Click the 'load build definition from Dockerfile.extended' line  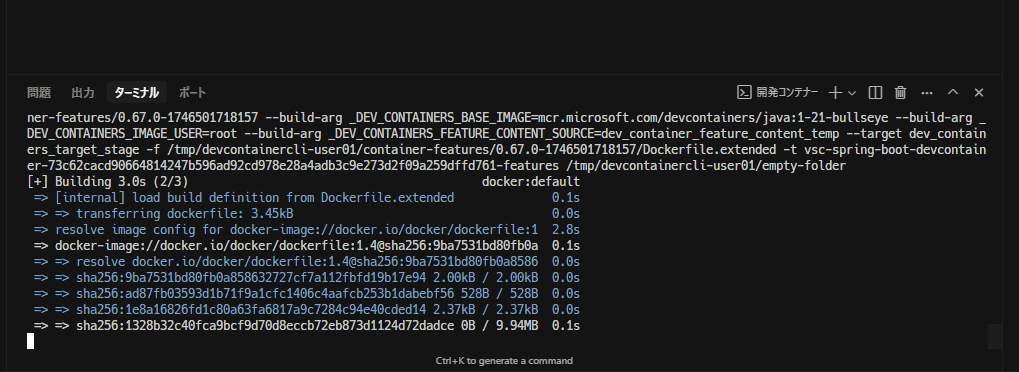click(307, 198)
